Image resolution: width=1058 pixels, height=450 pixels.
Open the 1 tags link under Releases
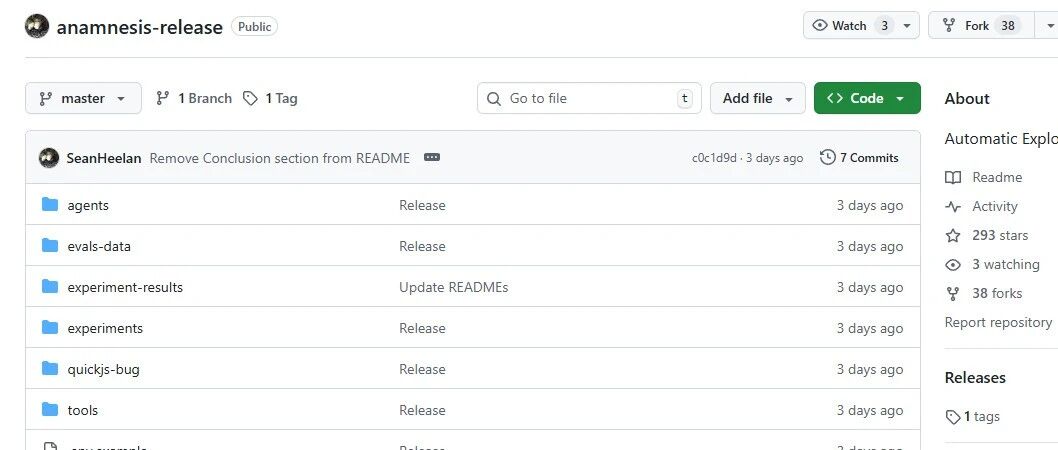(x=982, y=416)
